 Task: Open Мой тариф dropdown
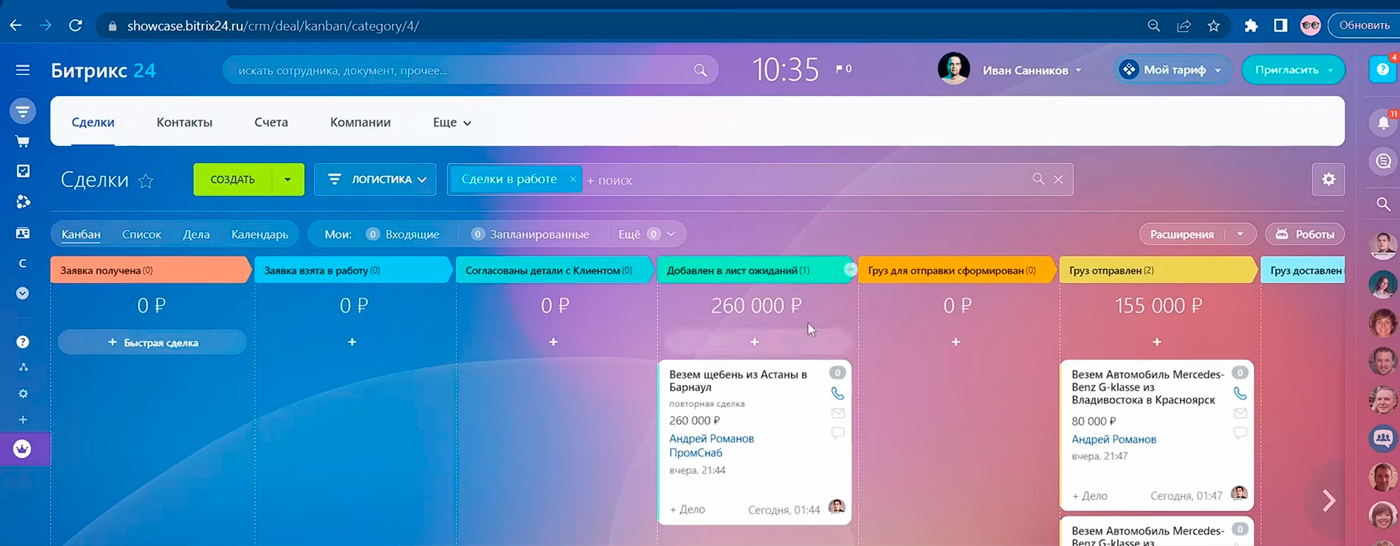click(1172, 70)
